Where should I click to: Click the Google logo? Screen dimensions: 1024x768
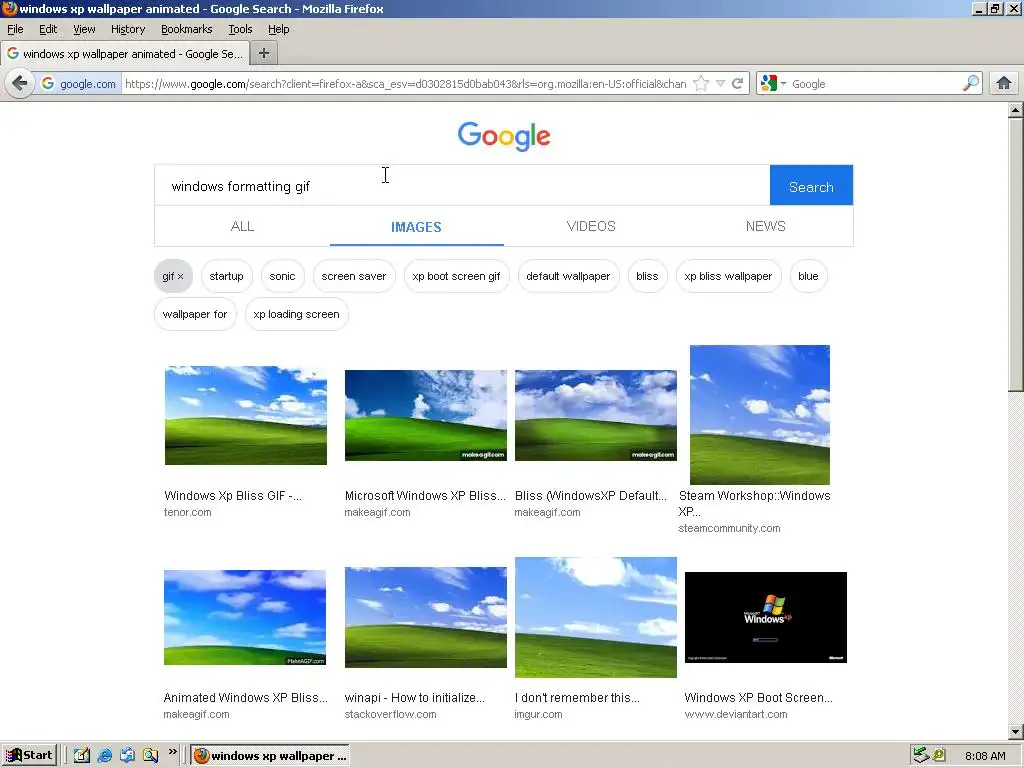(504, 136)
